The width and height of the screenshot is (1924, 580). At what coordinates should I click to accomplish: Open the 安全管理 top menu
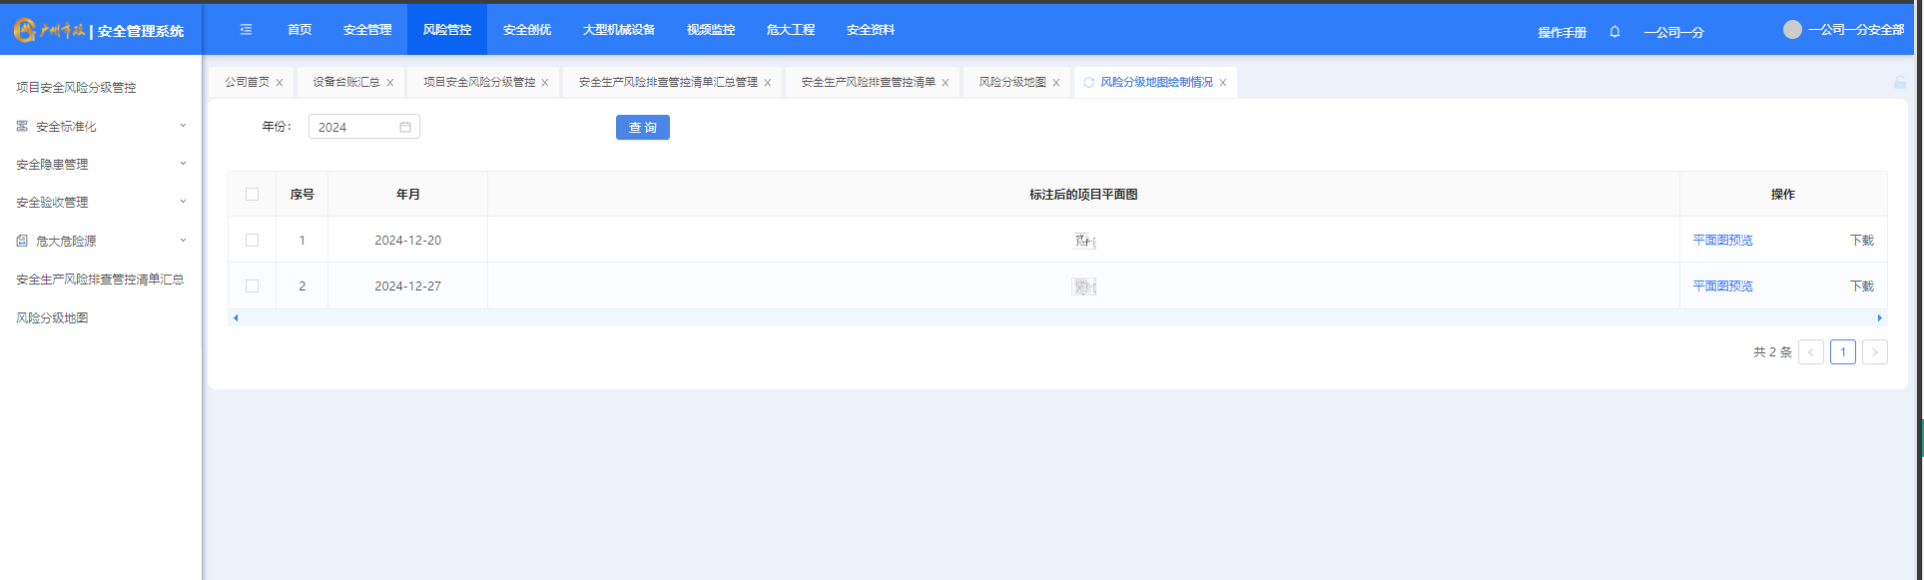(x=367, y=30)
